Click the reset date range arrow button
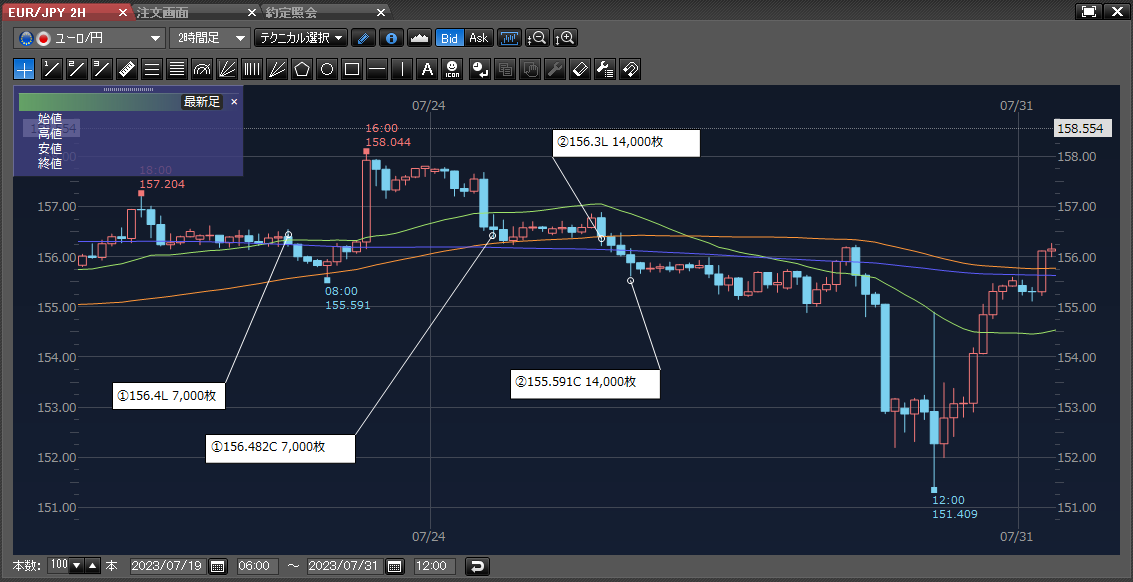Viewport: 1133px width, 582px height. [478, 566]
